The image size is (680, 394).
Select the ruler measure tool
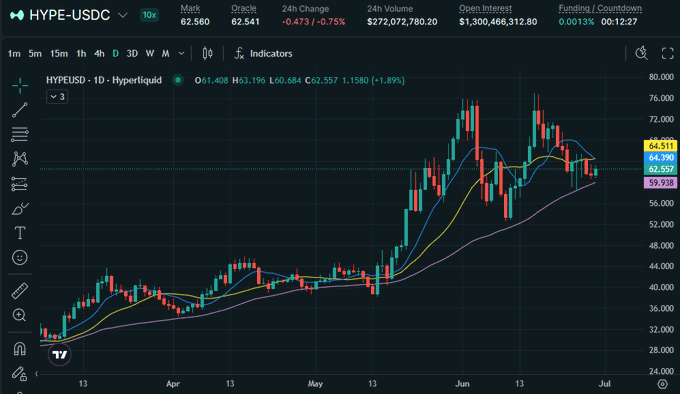20,291
